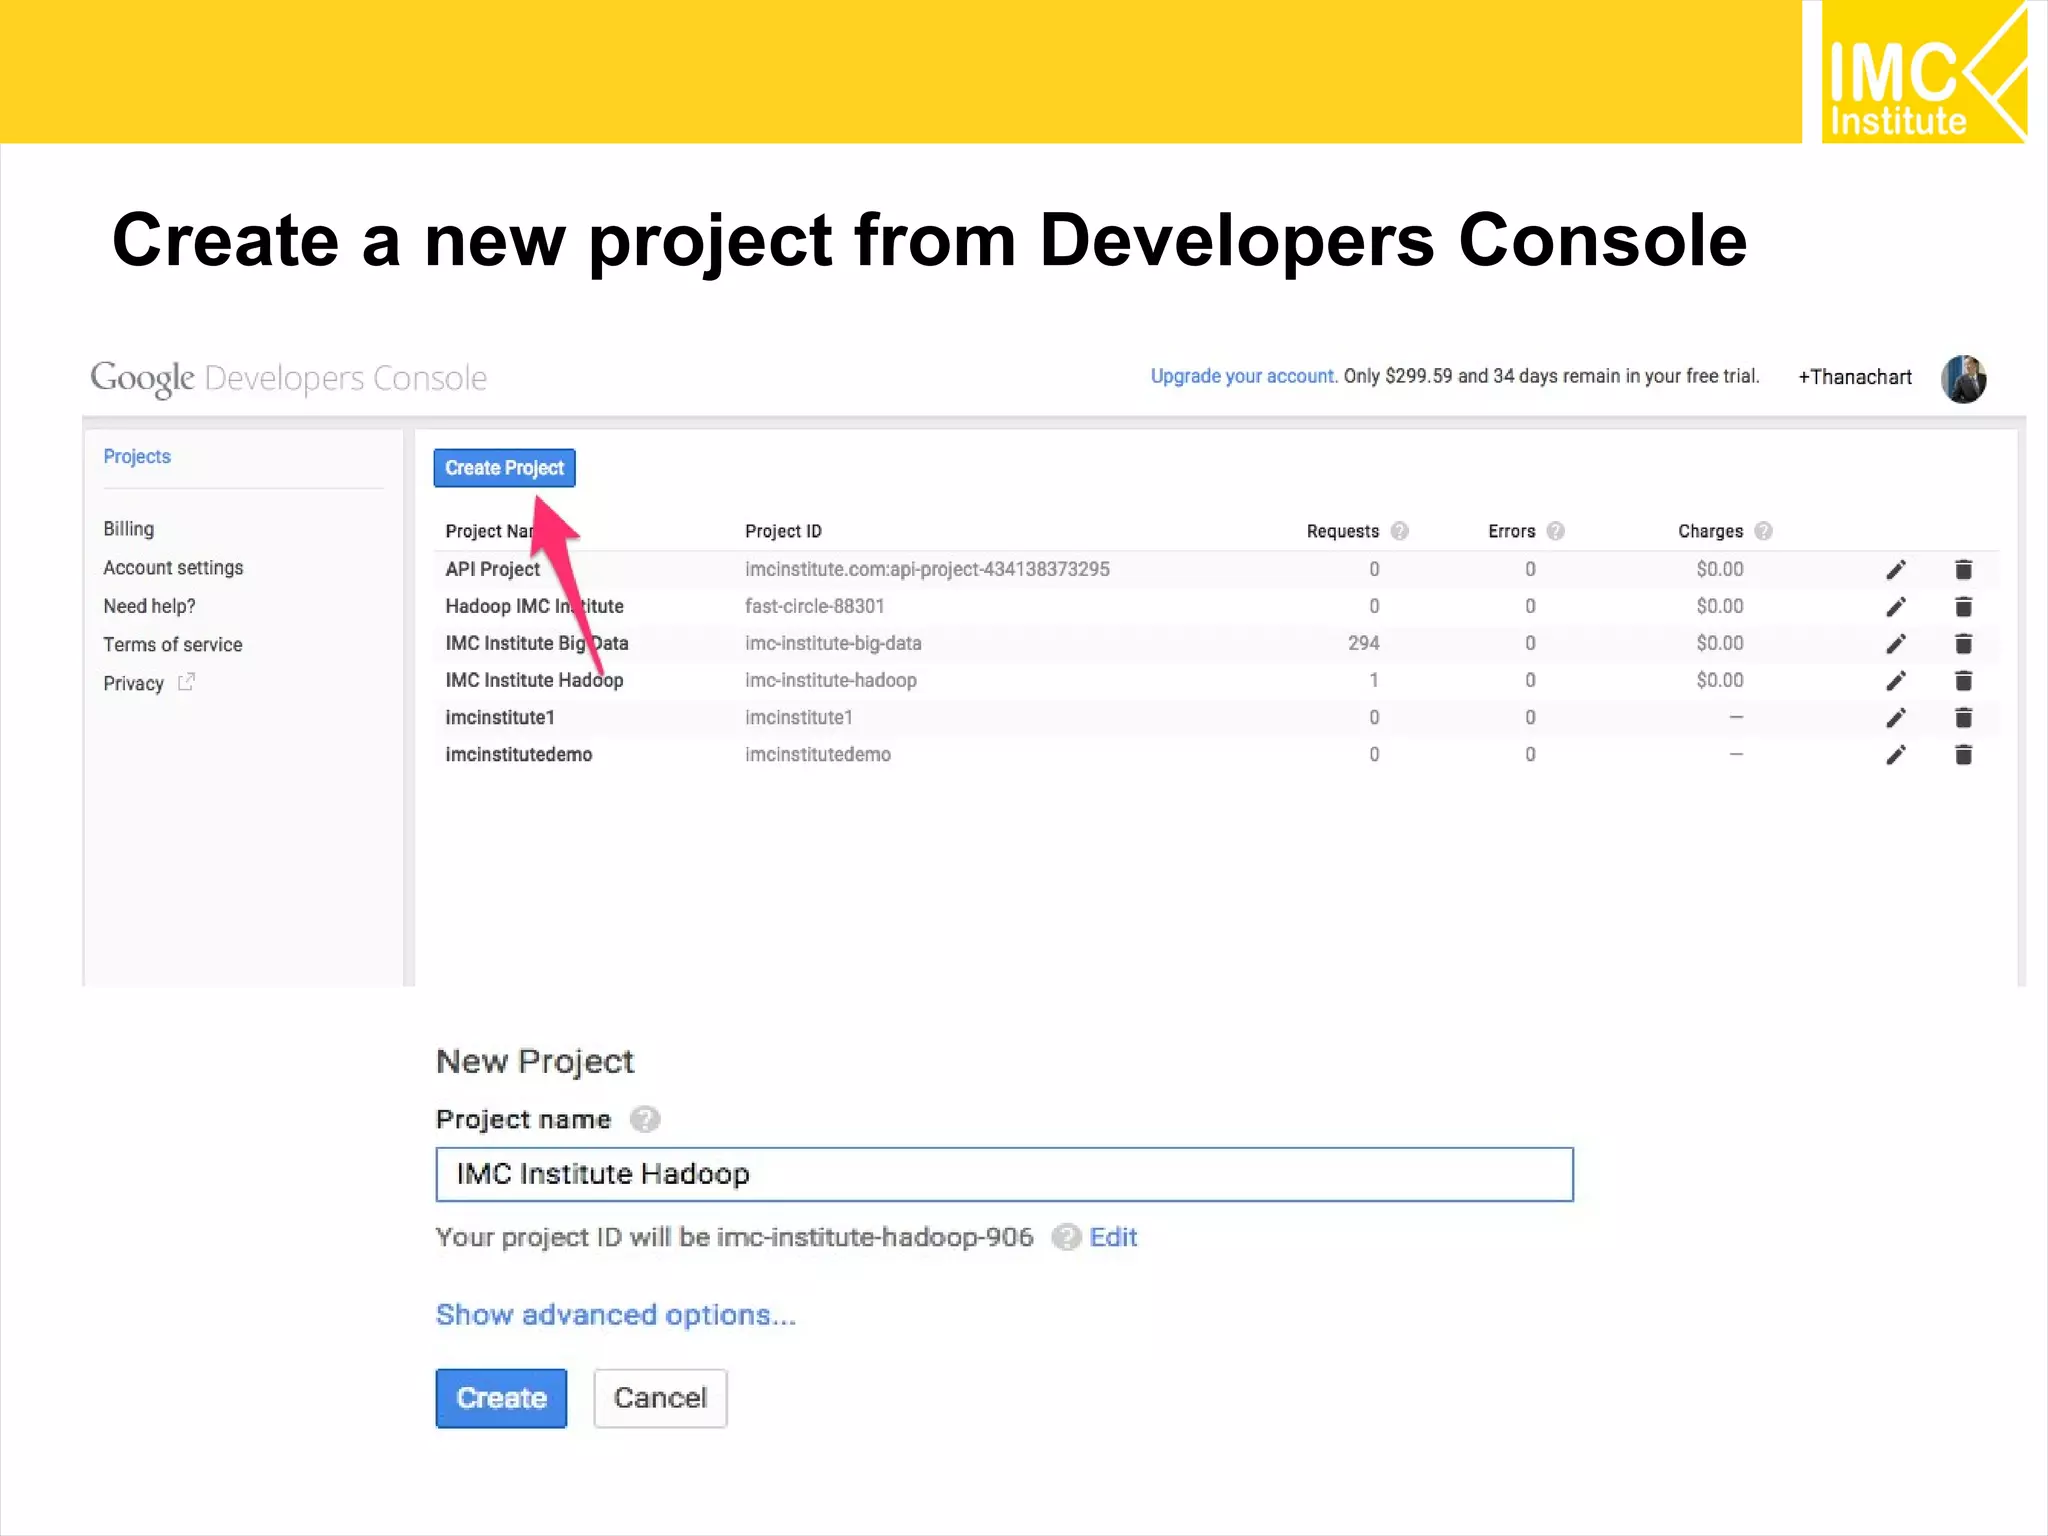Open Terms of service in sidebar
This screenshot has width=2048, height=1536.
(x=173, y=644)
